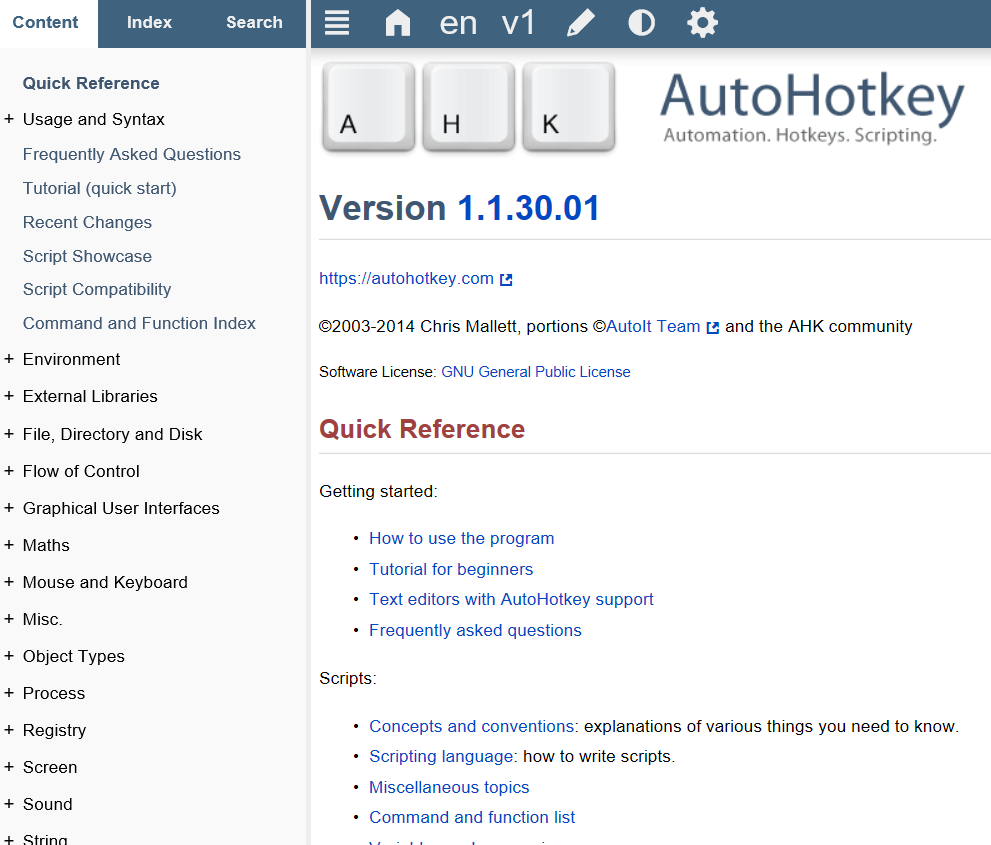Open Recent Changes in sidebar
The height and width of the screenshot is (845, 991).
(x=87, y=222)
